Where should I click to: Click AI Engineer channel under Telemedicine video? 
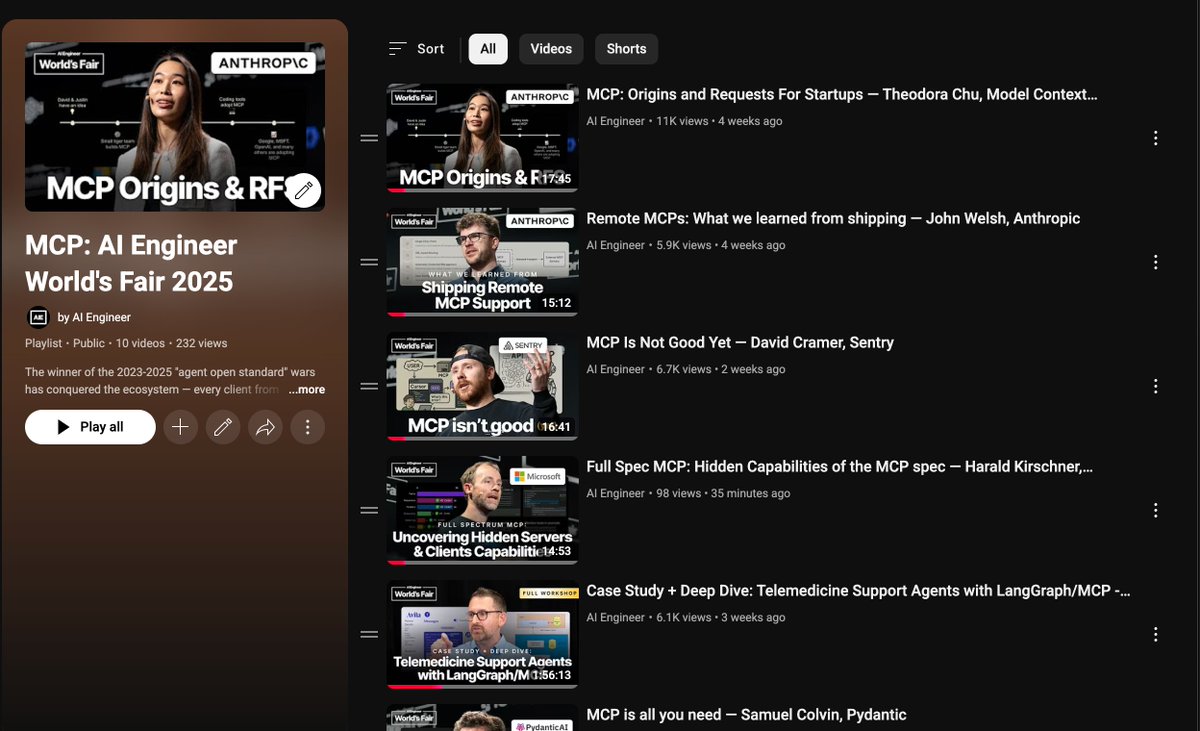615,617
